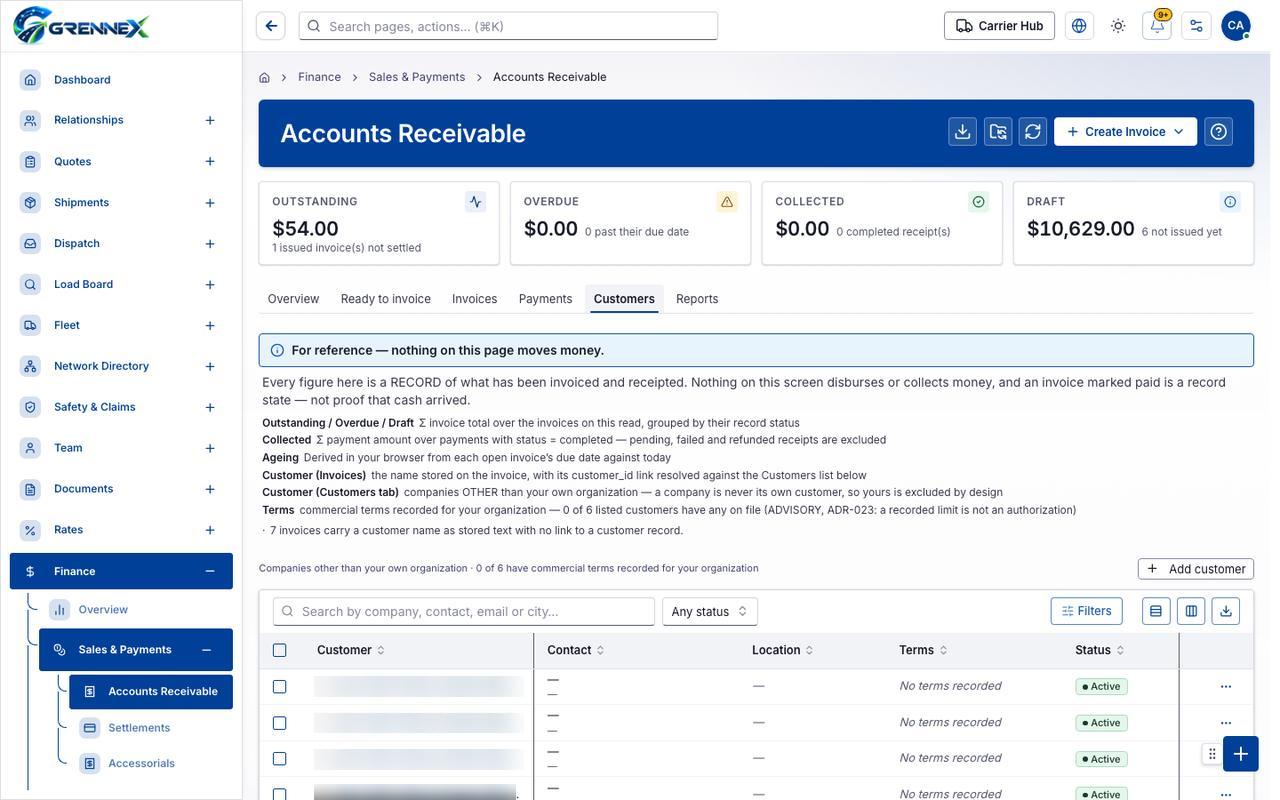
Task: Open the Create Invoice dropdown
Action: [1126, 132]
